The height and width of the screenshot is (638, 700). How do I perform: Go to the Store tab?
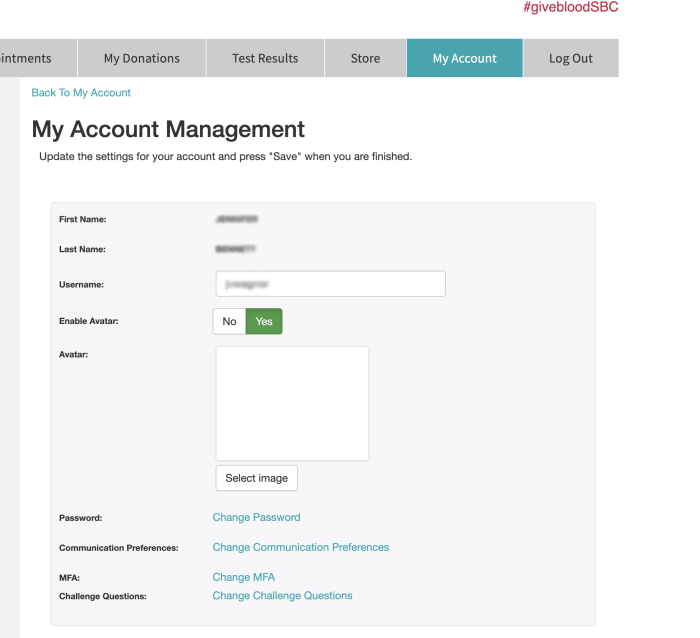click(x=365, y=58)
